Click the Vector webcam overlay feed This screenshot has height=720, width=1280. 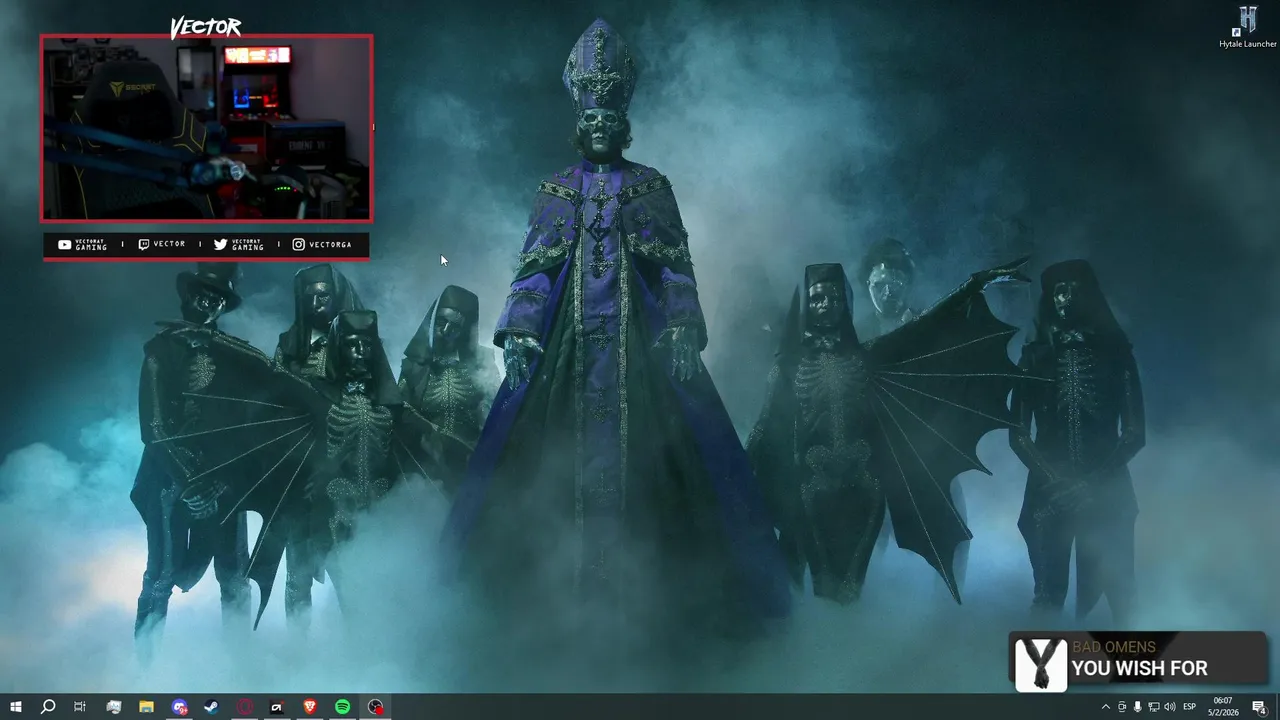(x=206, y=128)
